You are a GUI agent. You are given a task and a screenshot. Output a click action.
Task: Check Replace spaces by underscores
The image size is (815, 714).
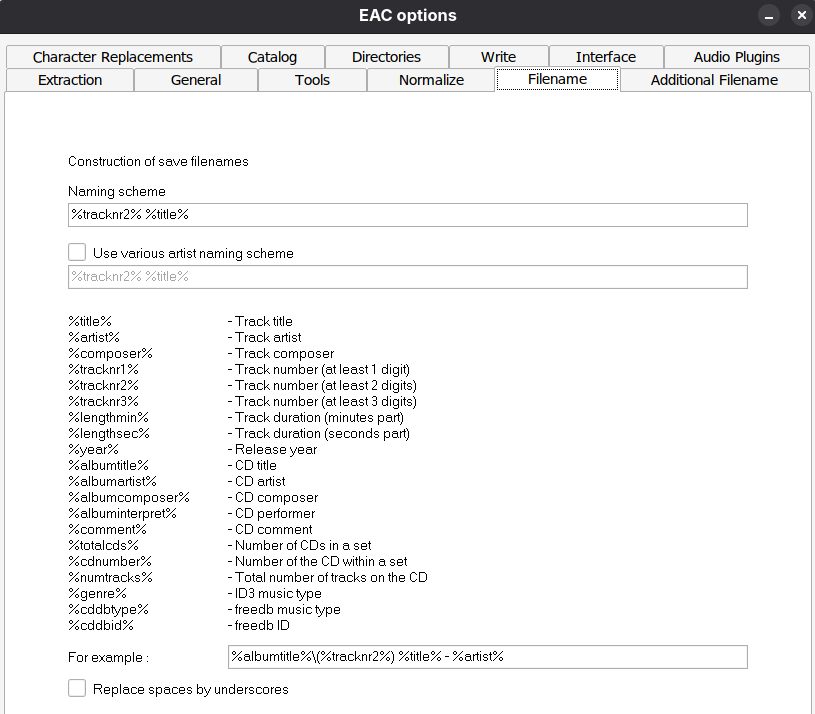tap(77, 688)
